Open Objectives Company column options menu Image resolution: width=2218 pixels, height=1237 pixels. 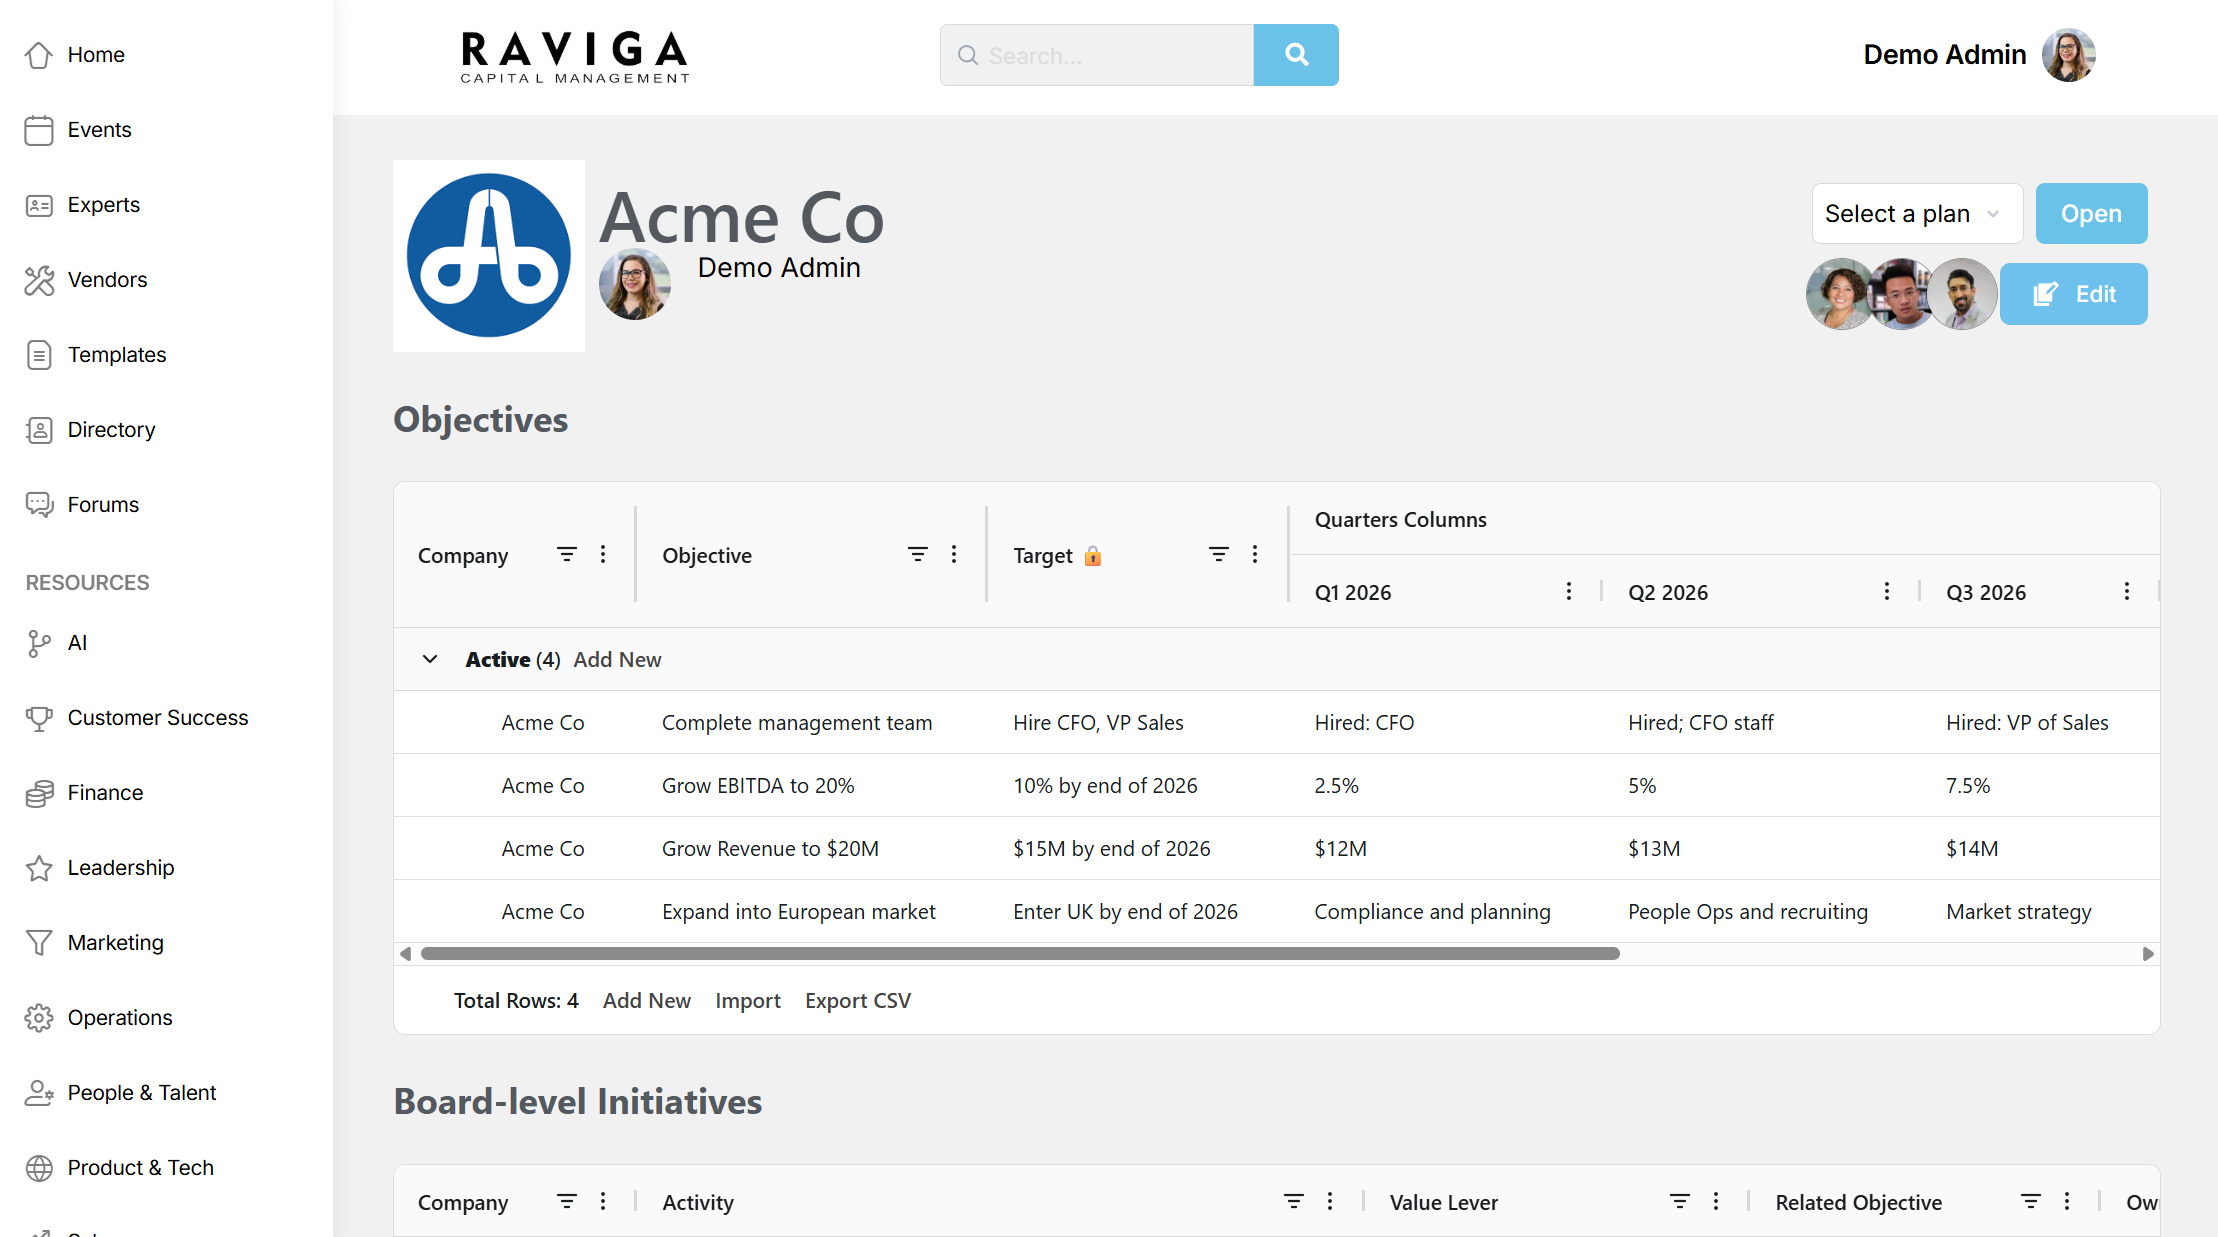click(x=603, y=554)
